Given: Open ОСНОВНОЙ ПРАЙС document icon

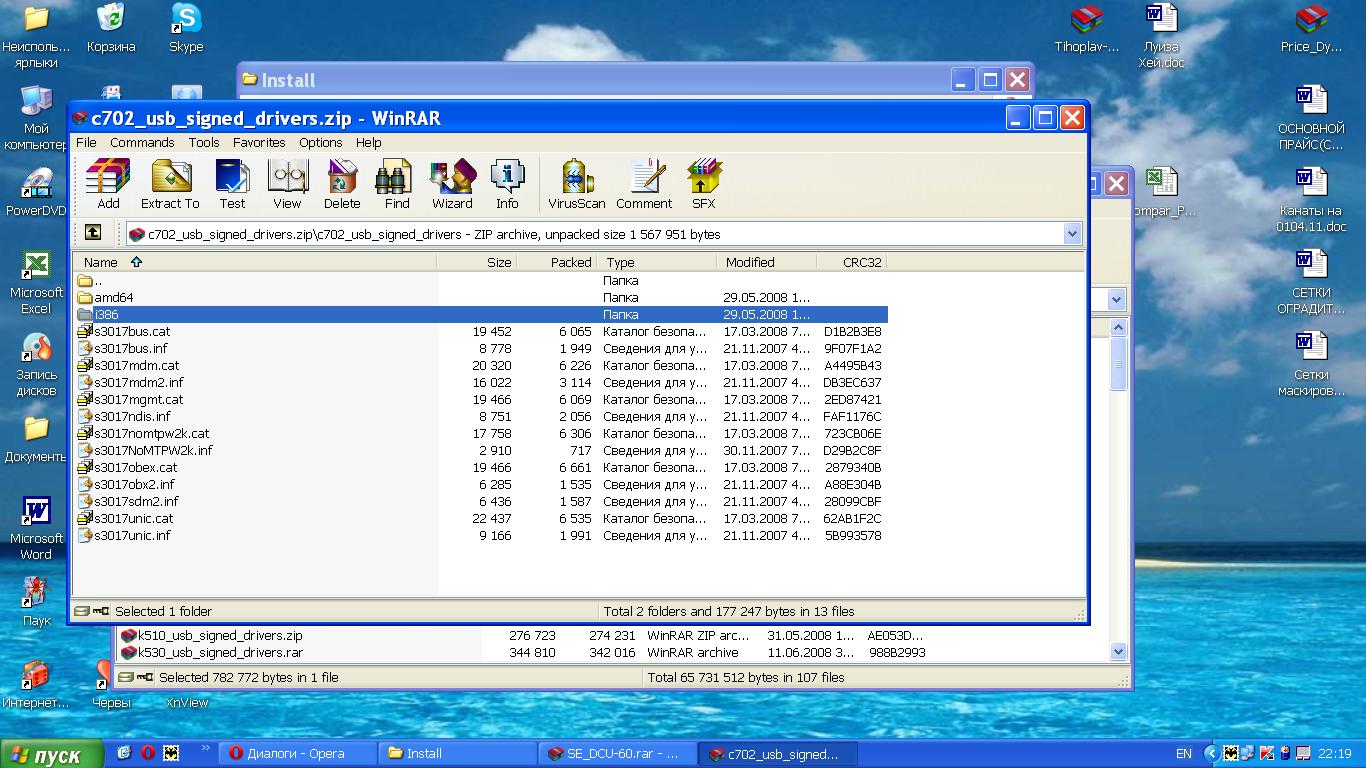Looking at the screenshot, I should (x=1311, y=118).
